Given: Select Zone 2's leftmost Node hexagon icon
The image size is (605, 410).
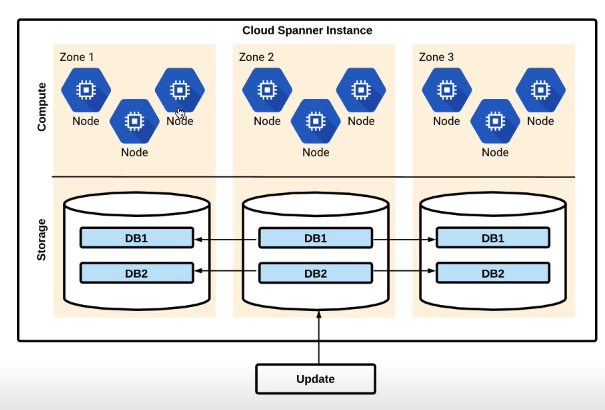Looking at the screenshot, I should click(x=267, y=90).
